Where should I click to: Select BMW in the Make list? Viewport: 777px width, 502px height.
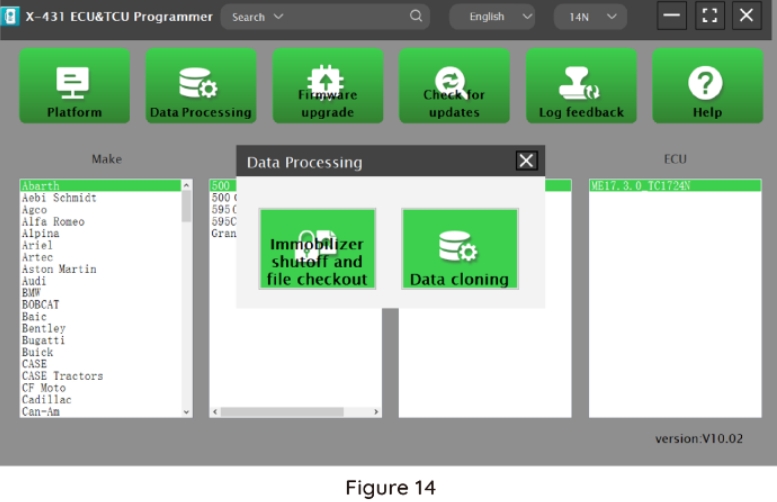100,293
